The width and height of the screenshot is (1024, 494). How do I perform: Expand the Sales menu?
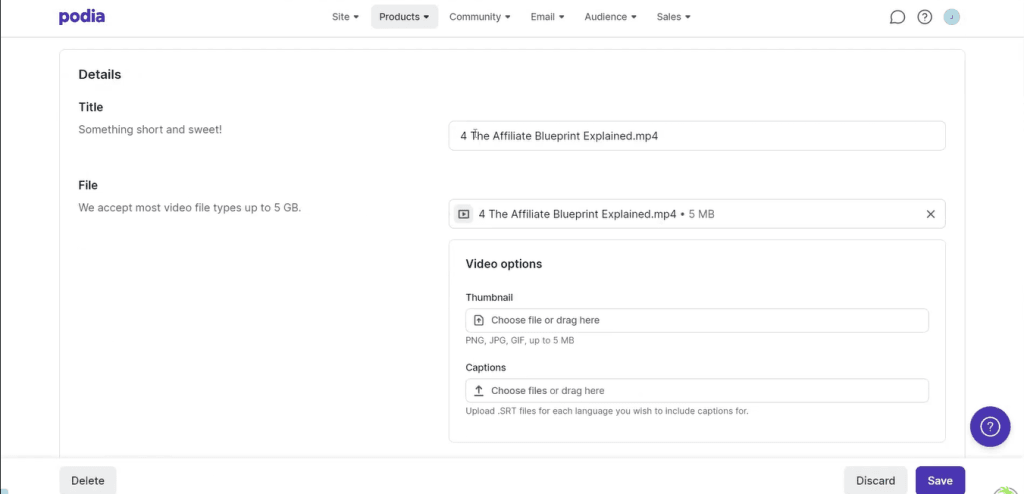click(673, 17)
